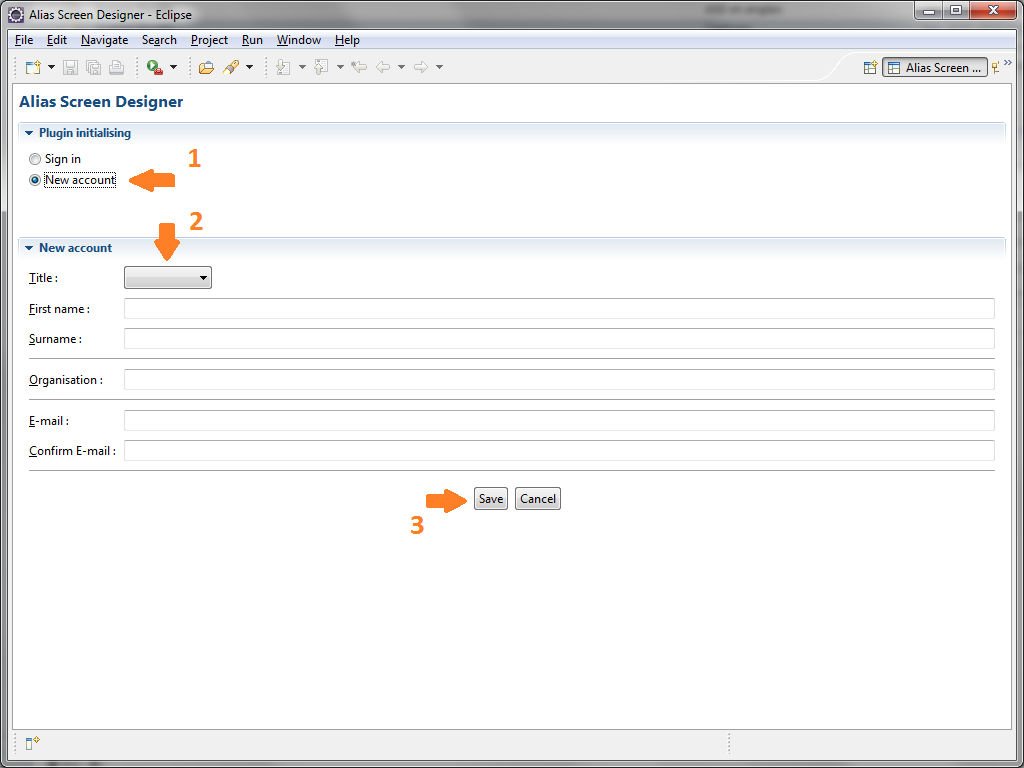This screenshot has width=1024, height=768.
Task: Open the Forward history dropdown arrow
Action: (439, 67)
